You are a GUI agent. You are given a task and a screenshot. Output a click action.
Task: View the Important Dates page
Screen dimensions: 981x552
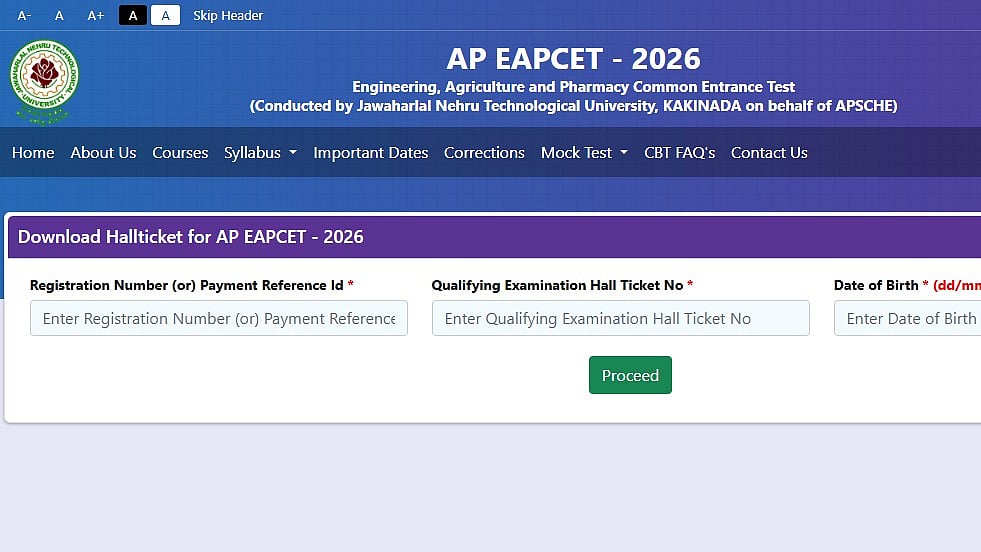(370, 152)
